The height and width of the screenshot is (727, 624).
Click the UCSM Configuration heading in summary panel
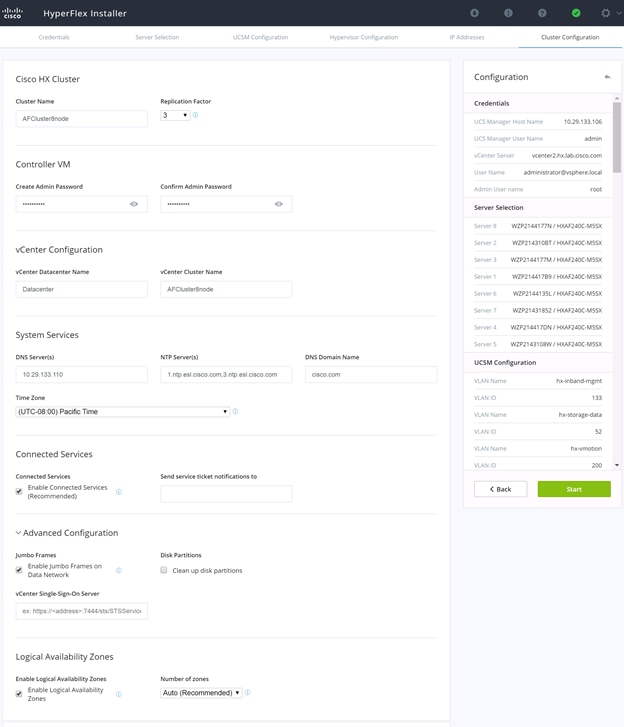pos(505,363)
